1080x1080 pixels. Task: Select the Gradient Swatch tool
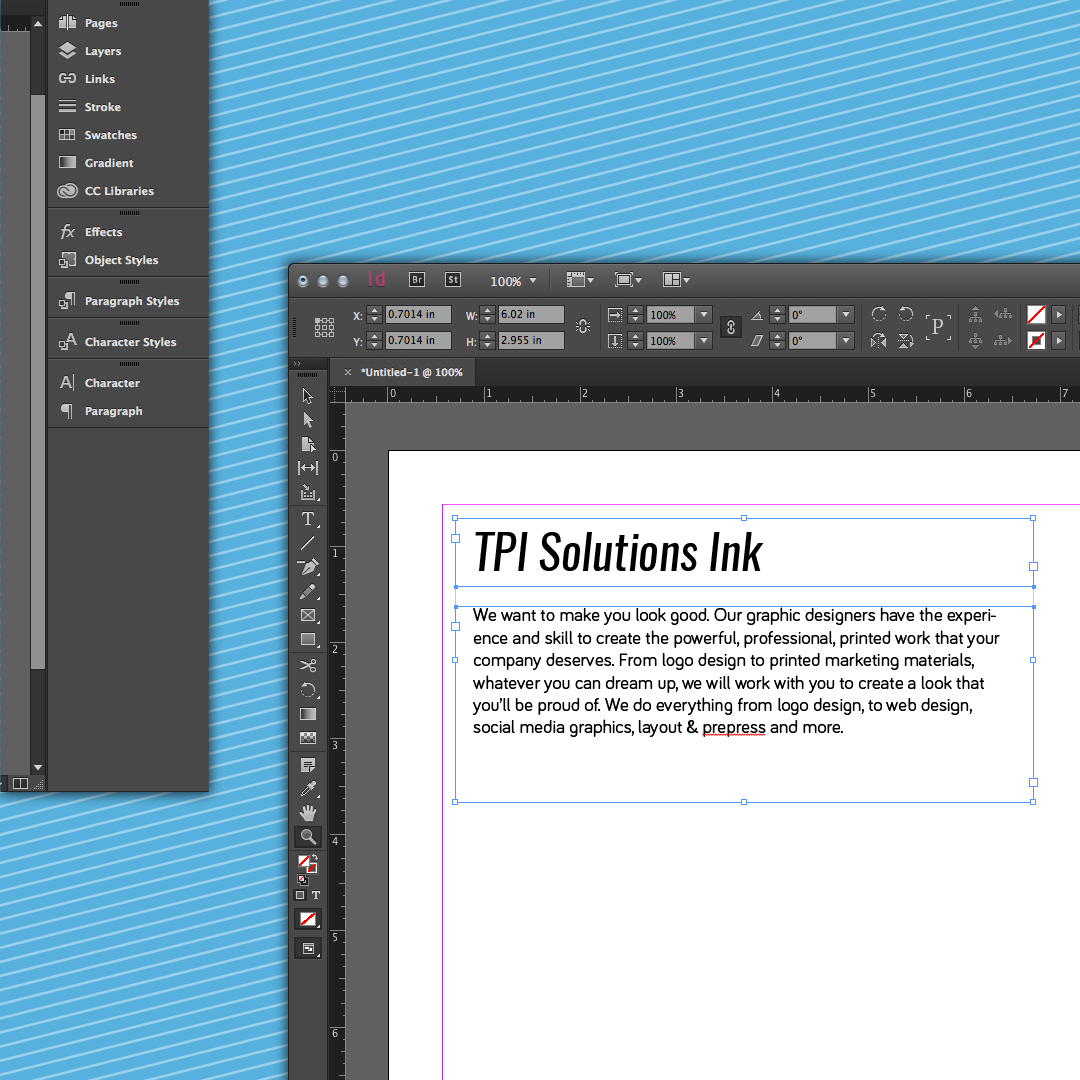click(307, 714)
